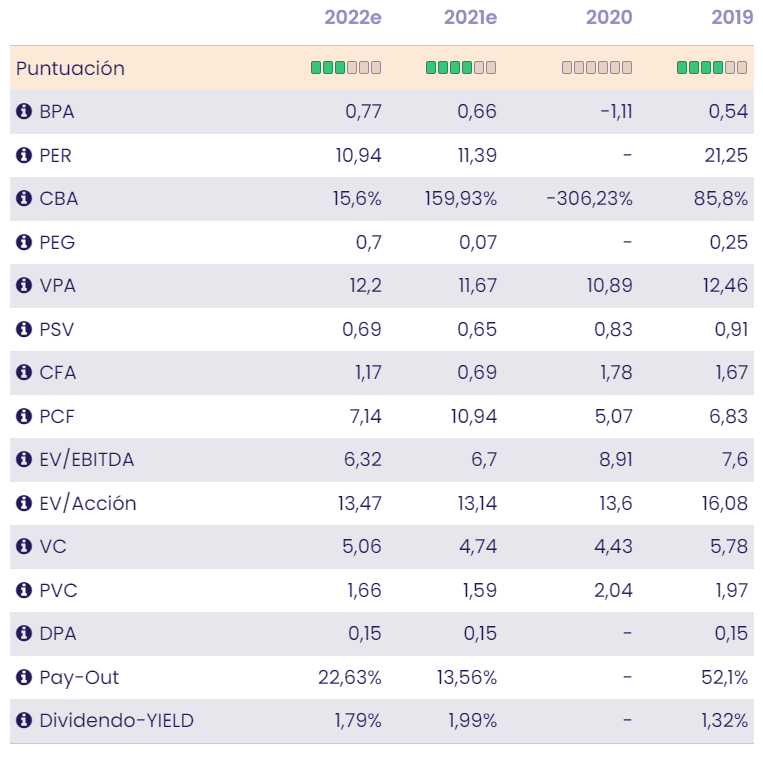Screen dimensions: 763x759
Task: Select the 2022e column header
Action: pyautogui.click(x=353, y=17)
